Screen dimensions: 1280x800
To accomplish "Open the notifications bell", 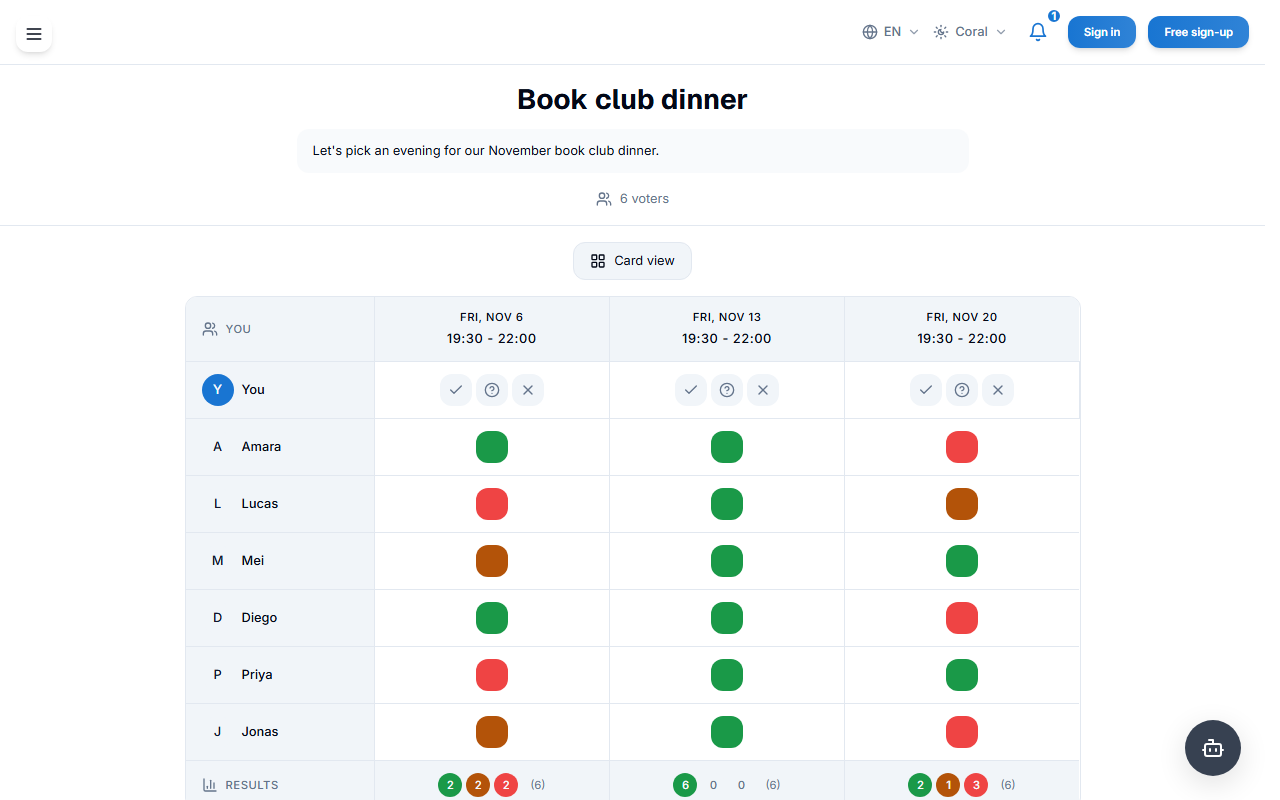I will [1038, 32].
